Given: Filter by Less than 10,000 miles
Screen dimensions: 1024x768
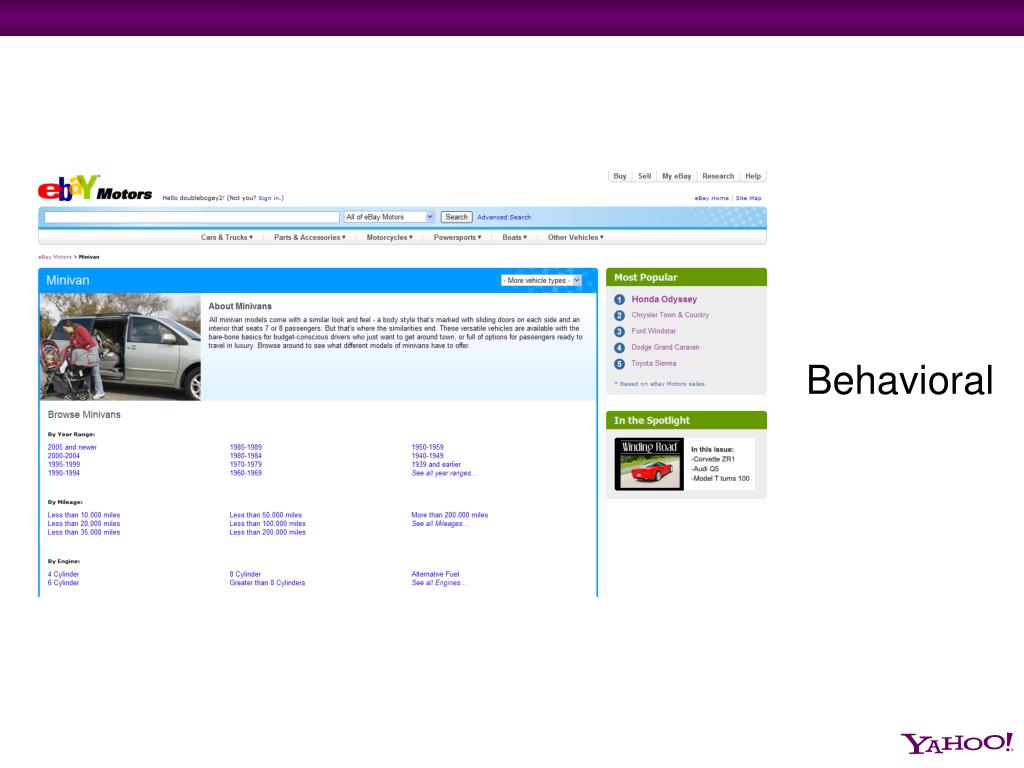Looking at the screenshot, I should click(x=84, y=515).
